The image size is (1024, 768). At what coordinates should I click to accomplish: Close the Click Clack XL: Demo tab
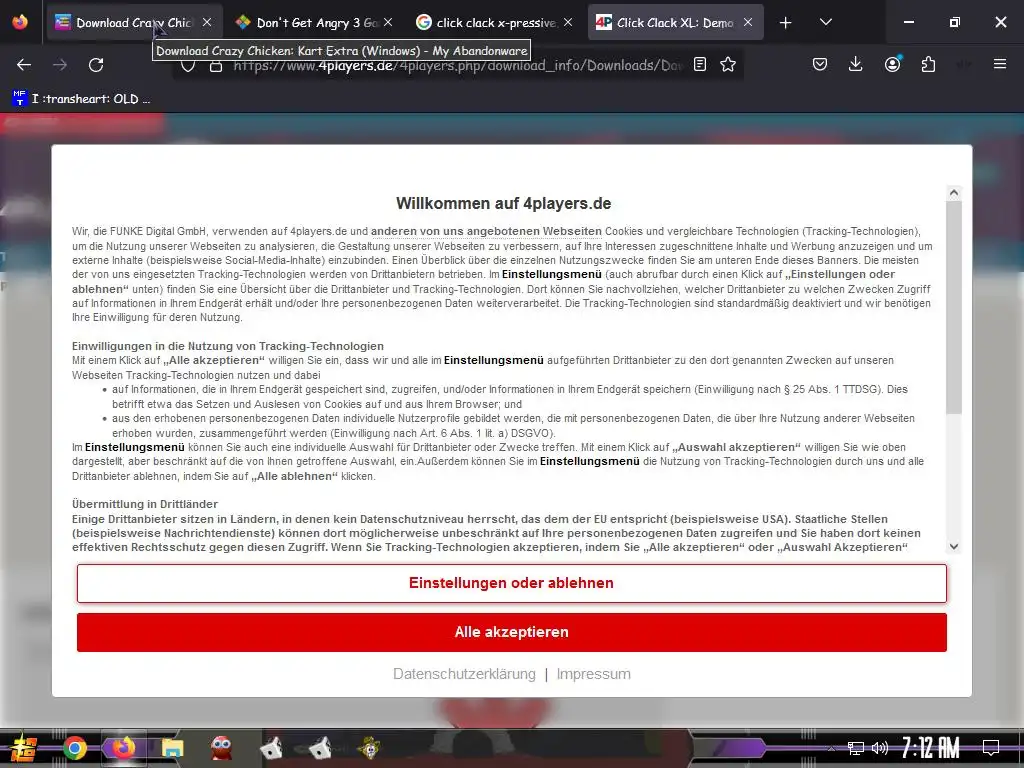click(748, 22)
